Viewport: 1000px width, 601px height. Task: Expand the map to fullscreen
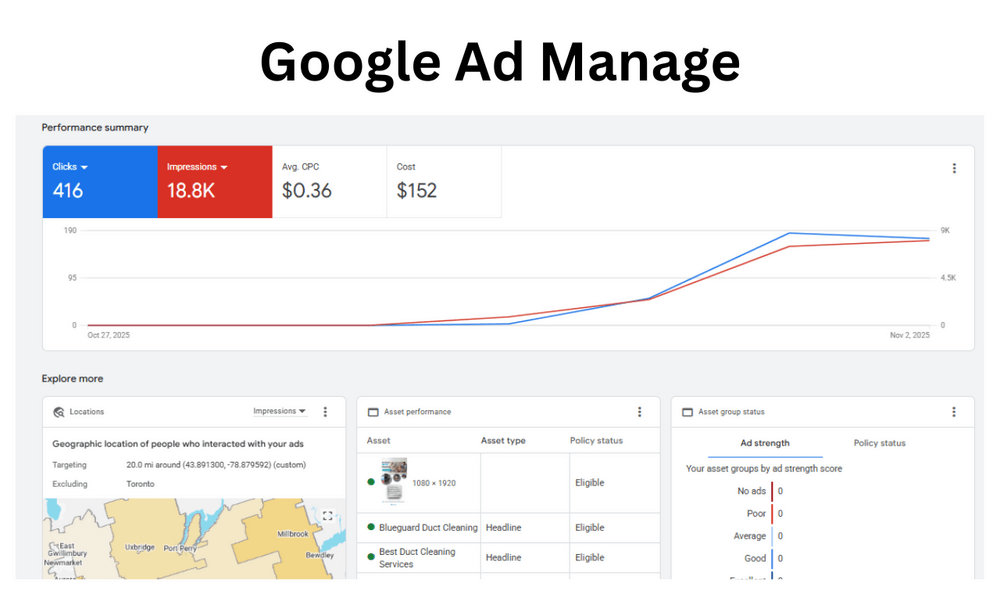pos(327,516)
